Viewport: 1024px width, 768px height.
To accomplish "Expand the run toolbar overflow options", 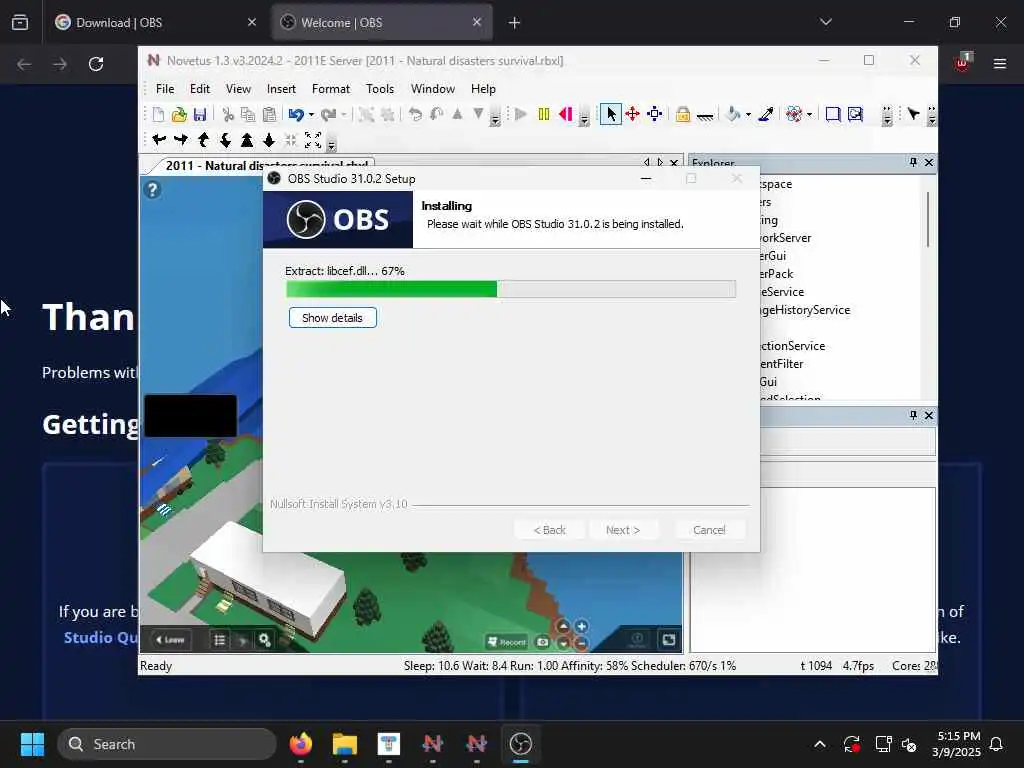I will click(584, 117).
